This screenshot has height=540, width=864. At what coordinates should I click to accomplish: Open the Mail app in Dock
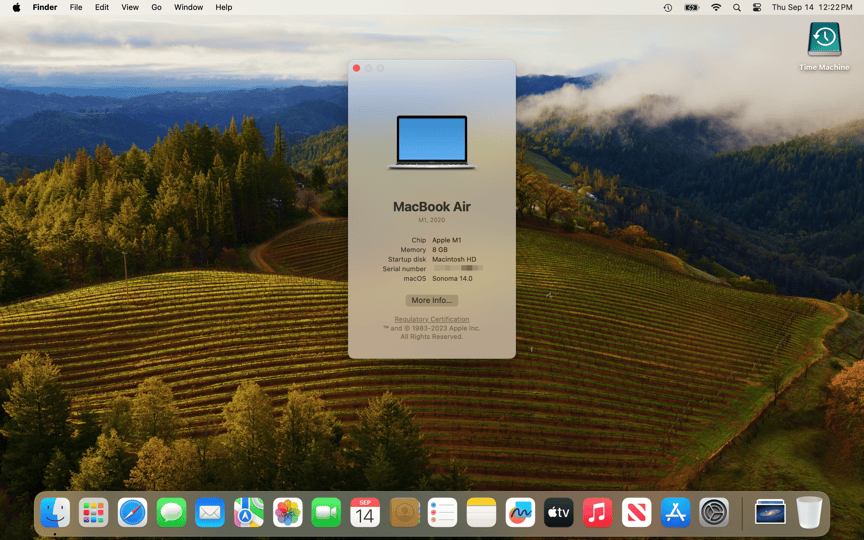(210, 512)
